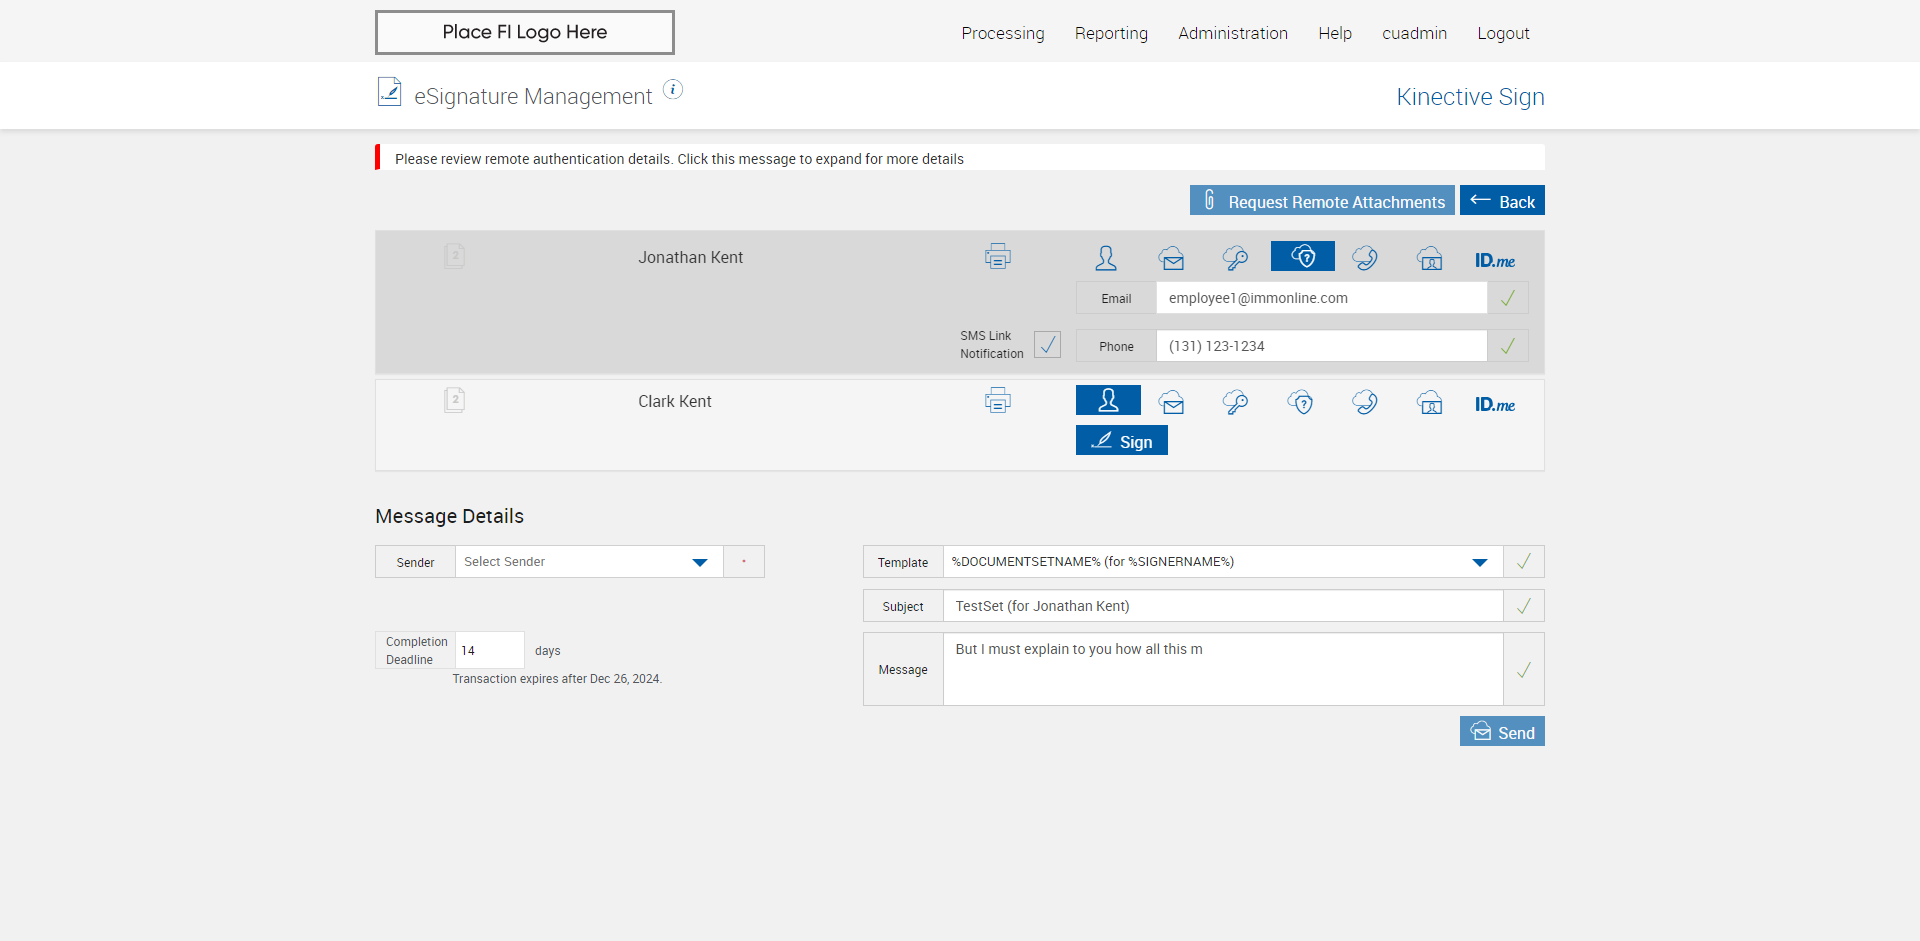
Task: Click transaction expires Dec 26, 2024 text
Action: click(557, 679)
